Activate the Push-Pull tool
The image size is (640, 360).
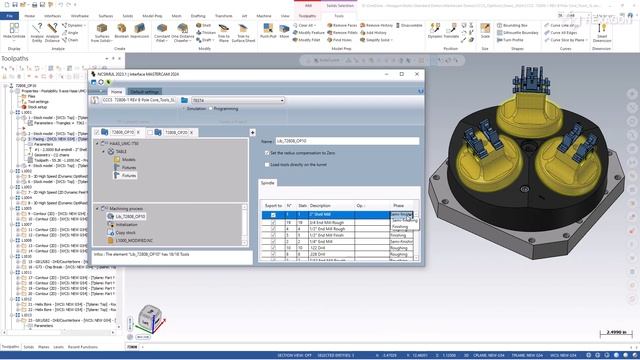pos(268,31)
